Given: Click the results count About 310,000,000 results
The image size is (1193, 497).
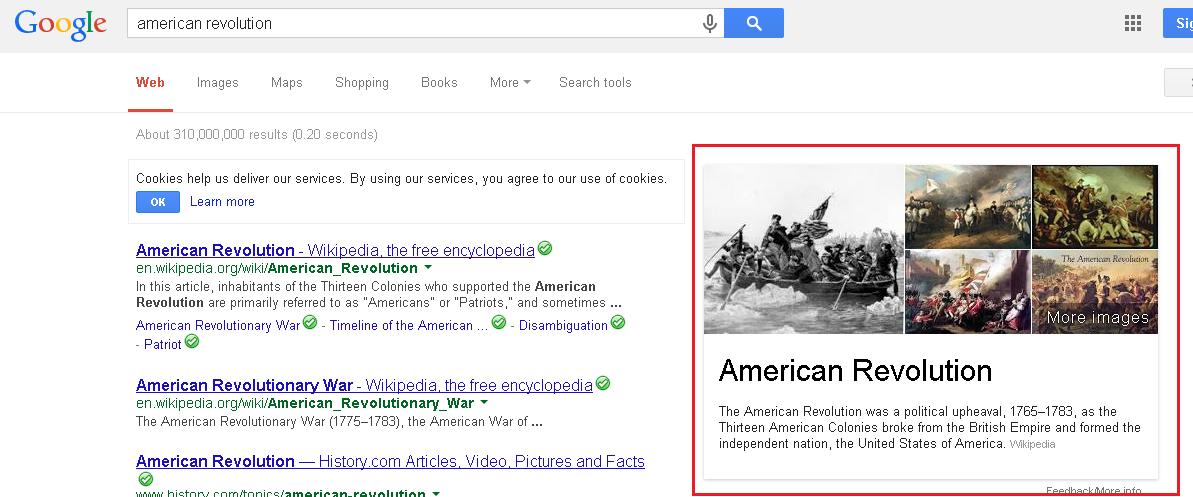Looking at the screenshot, I should click(x=256, y=135).
